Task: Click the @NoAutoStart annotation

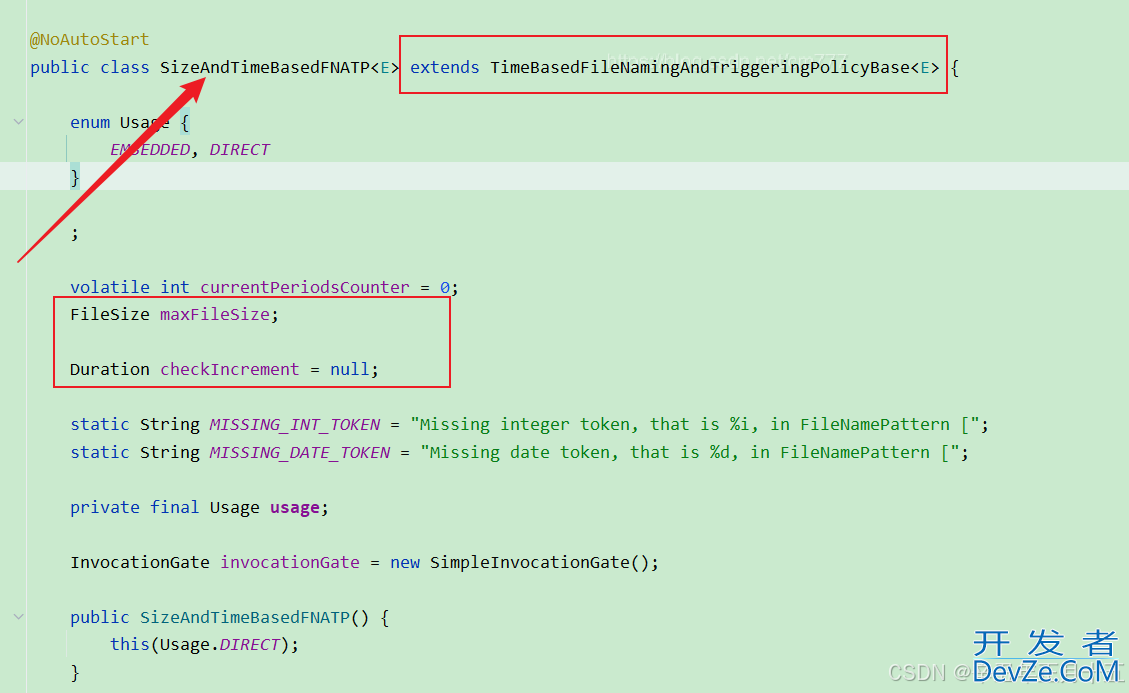Action: point(89,40)
